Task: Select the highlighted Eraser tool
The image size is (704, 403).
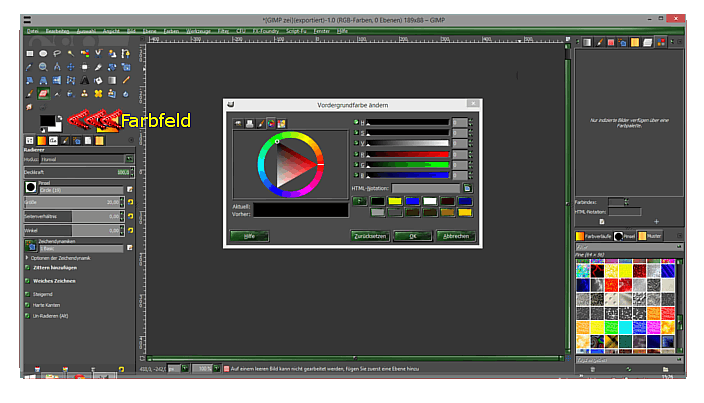Action: click(x=43, y=94)
